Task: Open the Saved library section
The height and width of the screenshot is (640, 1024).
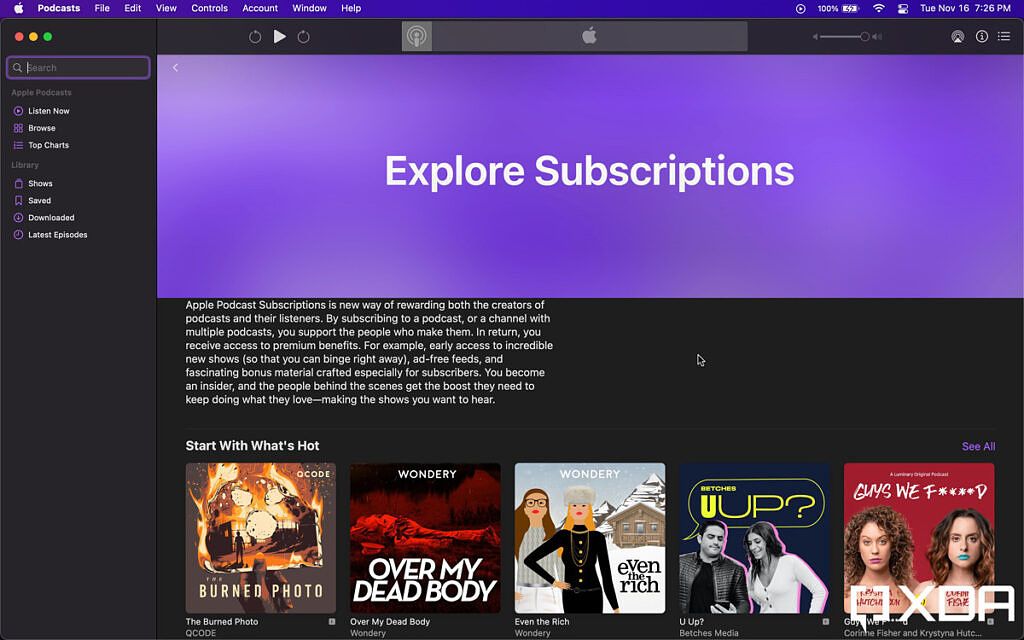Action: click(37, 200)
